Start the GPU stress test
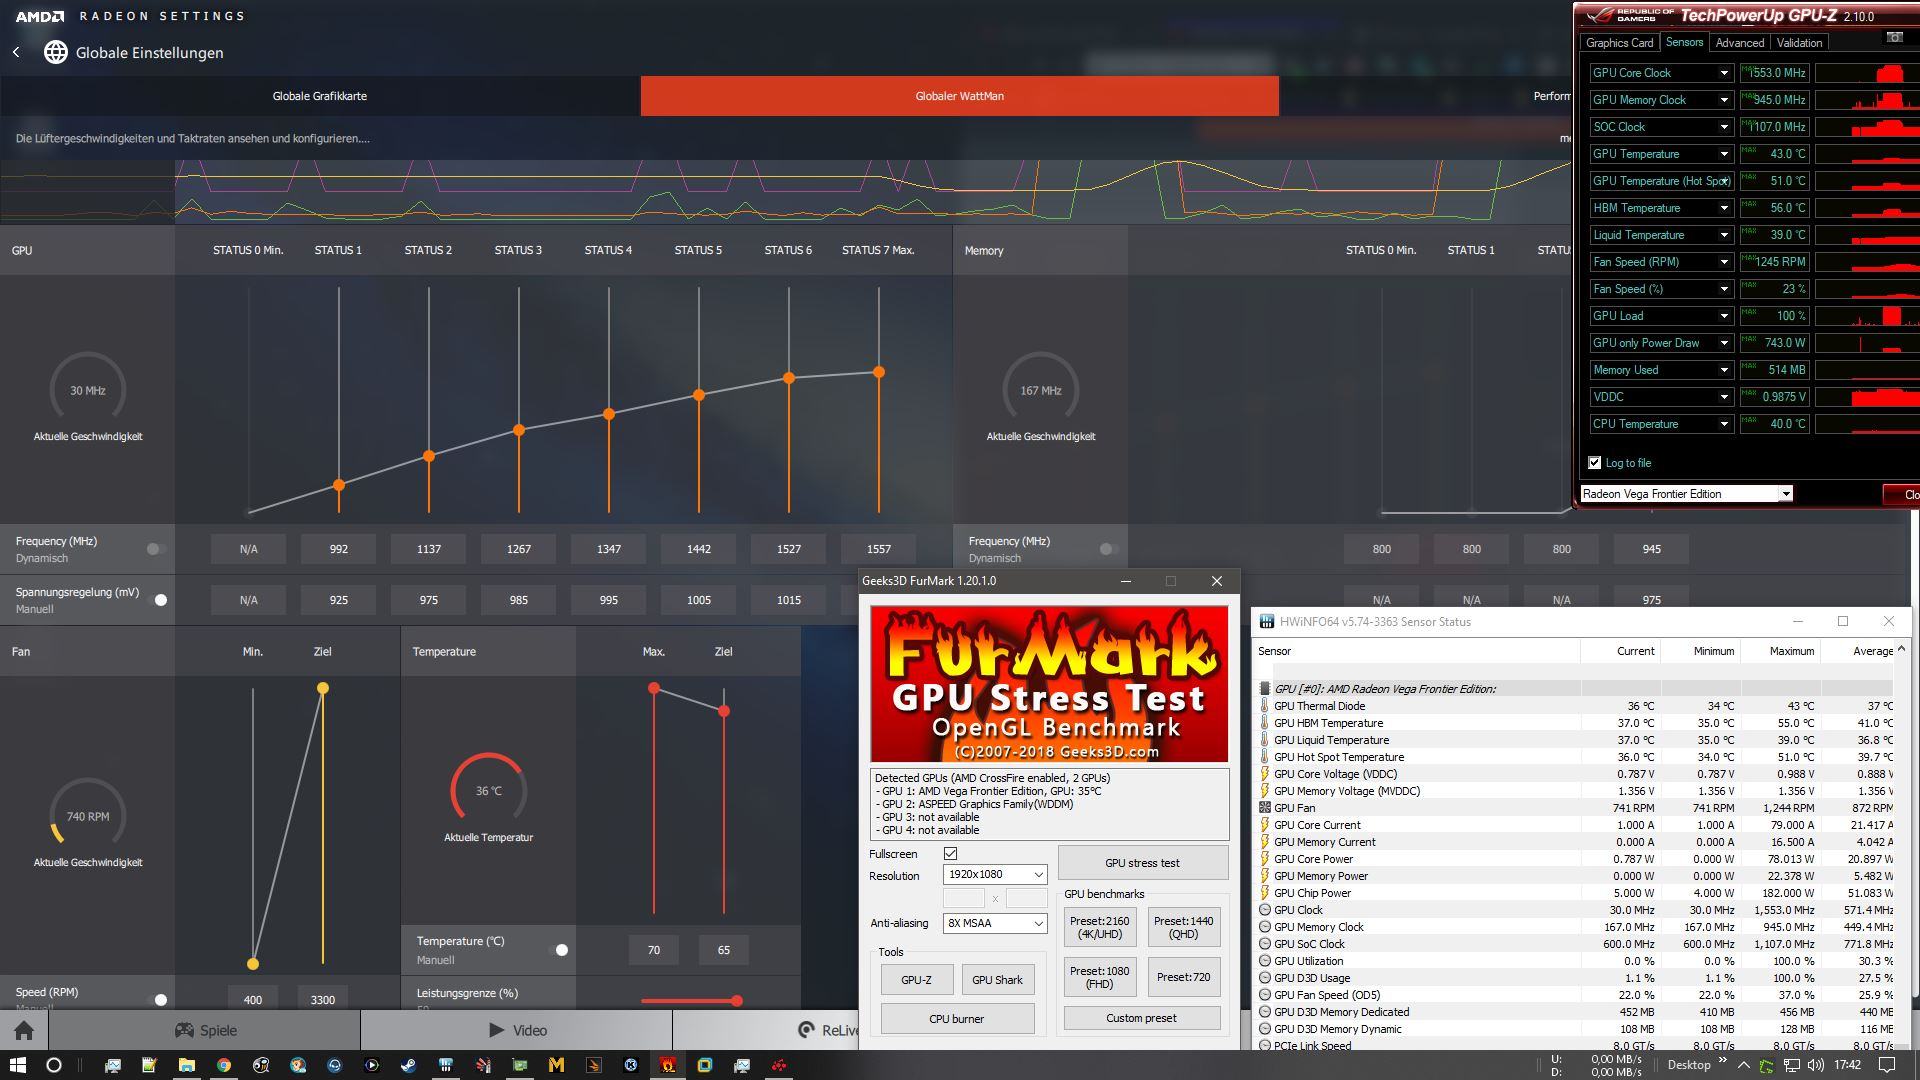 tap(1142, 863)
